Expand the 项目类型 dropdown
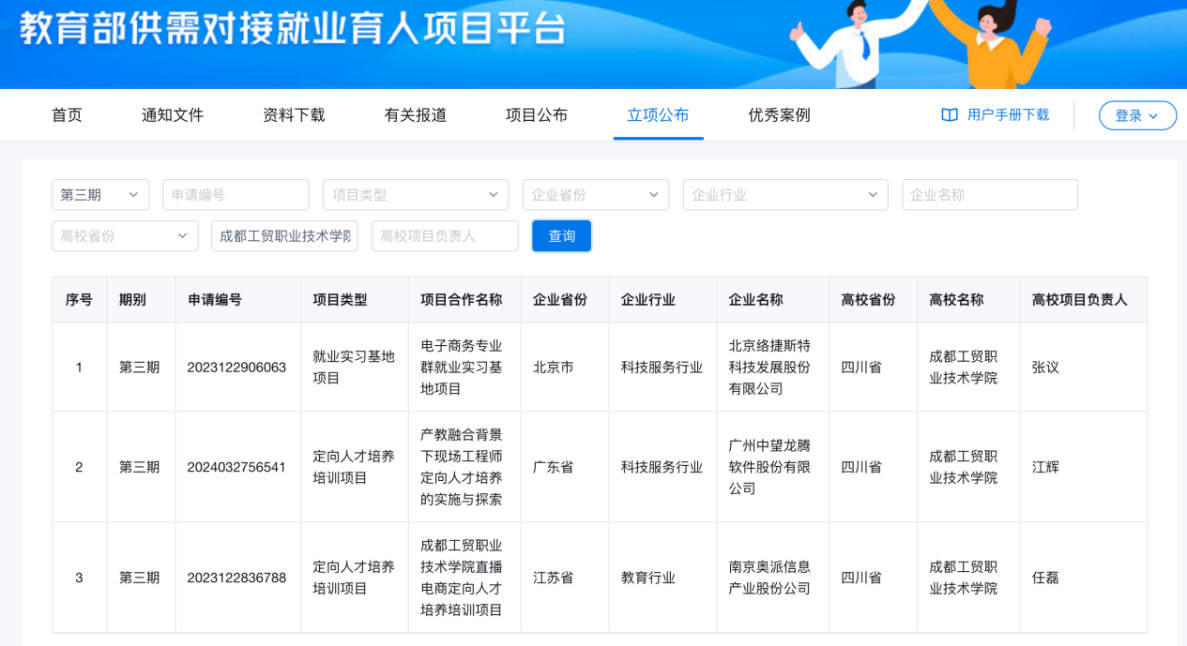The width and height of the screenshot is (1187, 646). [415, 194]
